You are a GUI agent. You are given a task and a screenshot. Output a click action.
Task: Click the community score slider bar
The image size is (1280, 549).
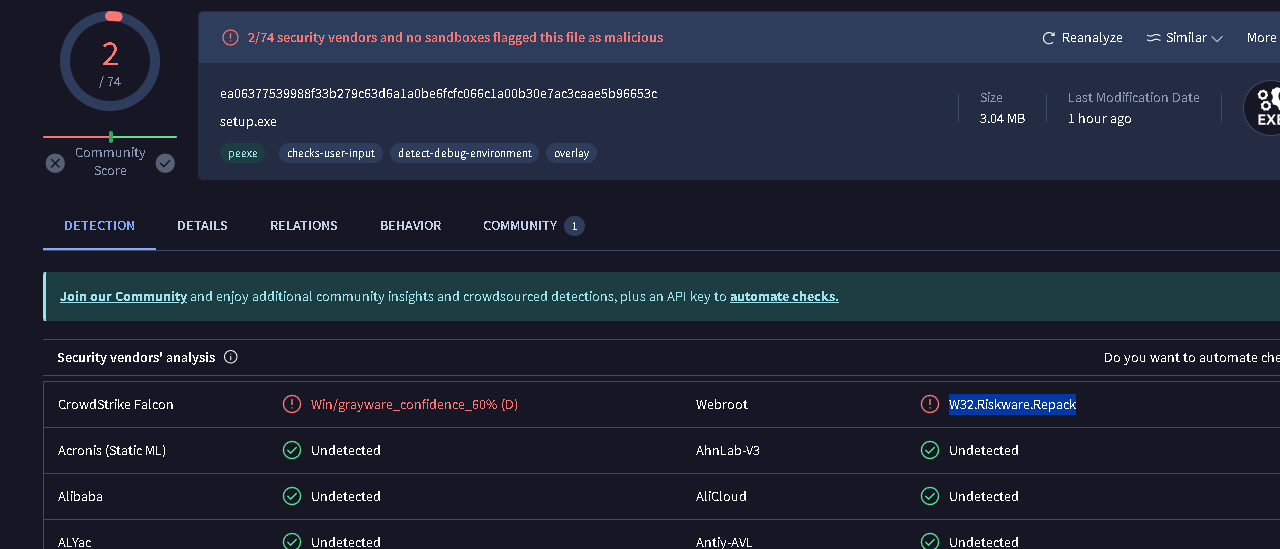tap(110, 136)
